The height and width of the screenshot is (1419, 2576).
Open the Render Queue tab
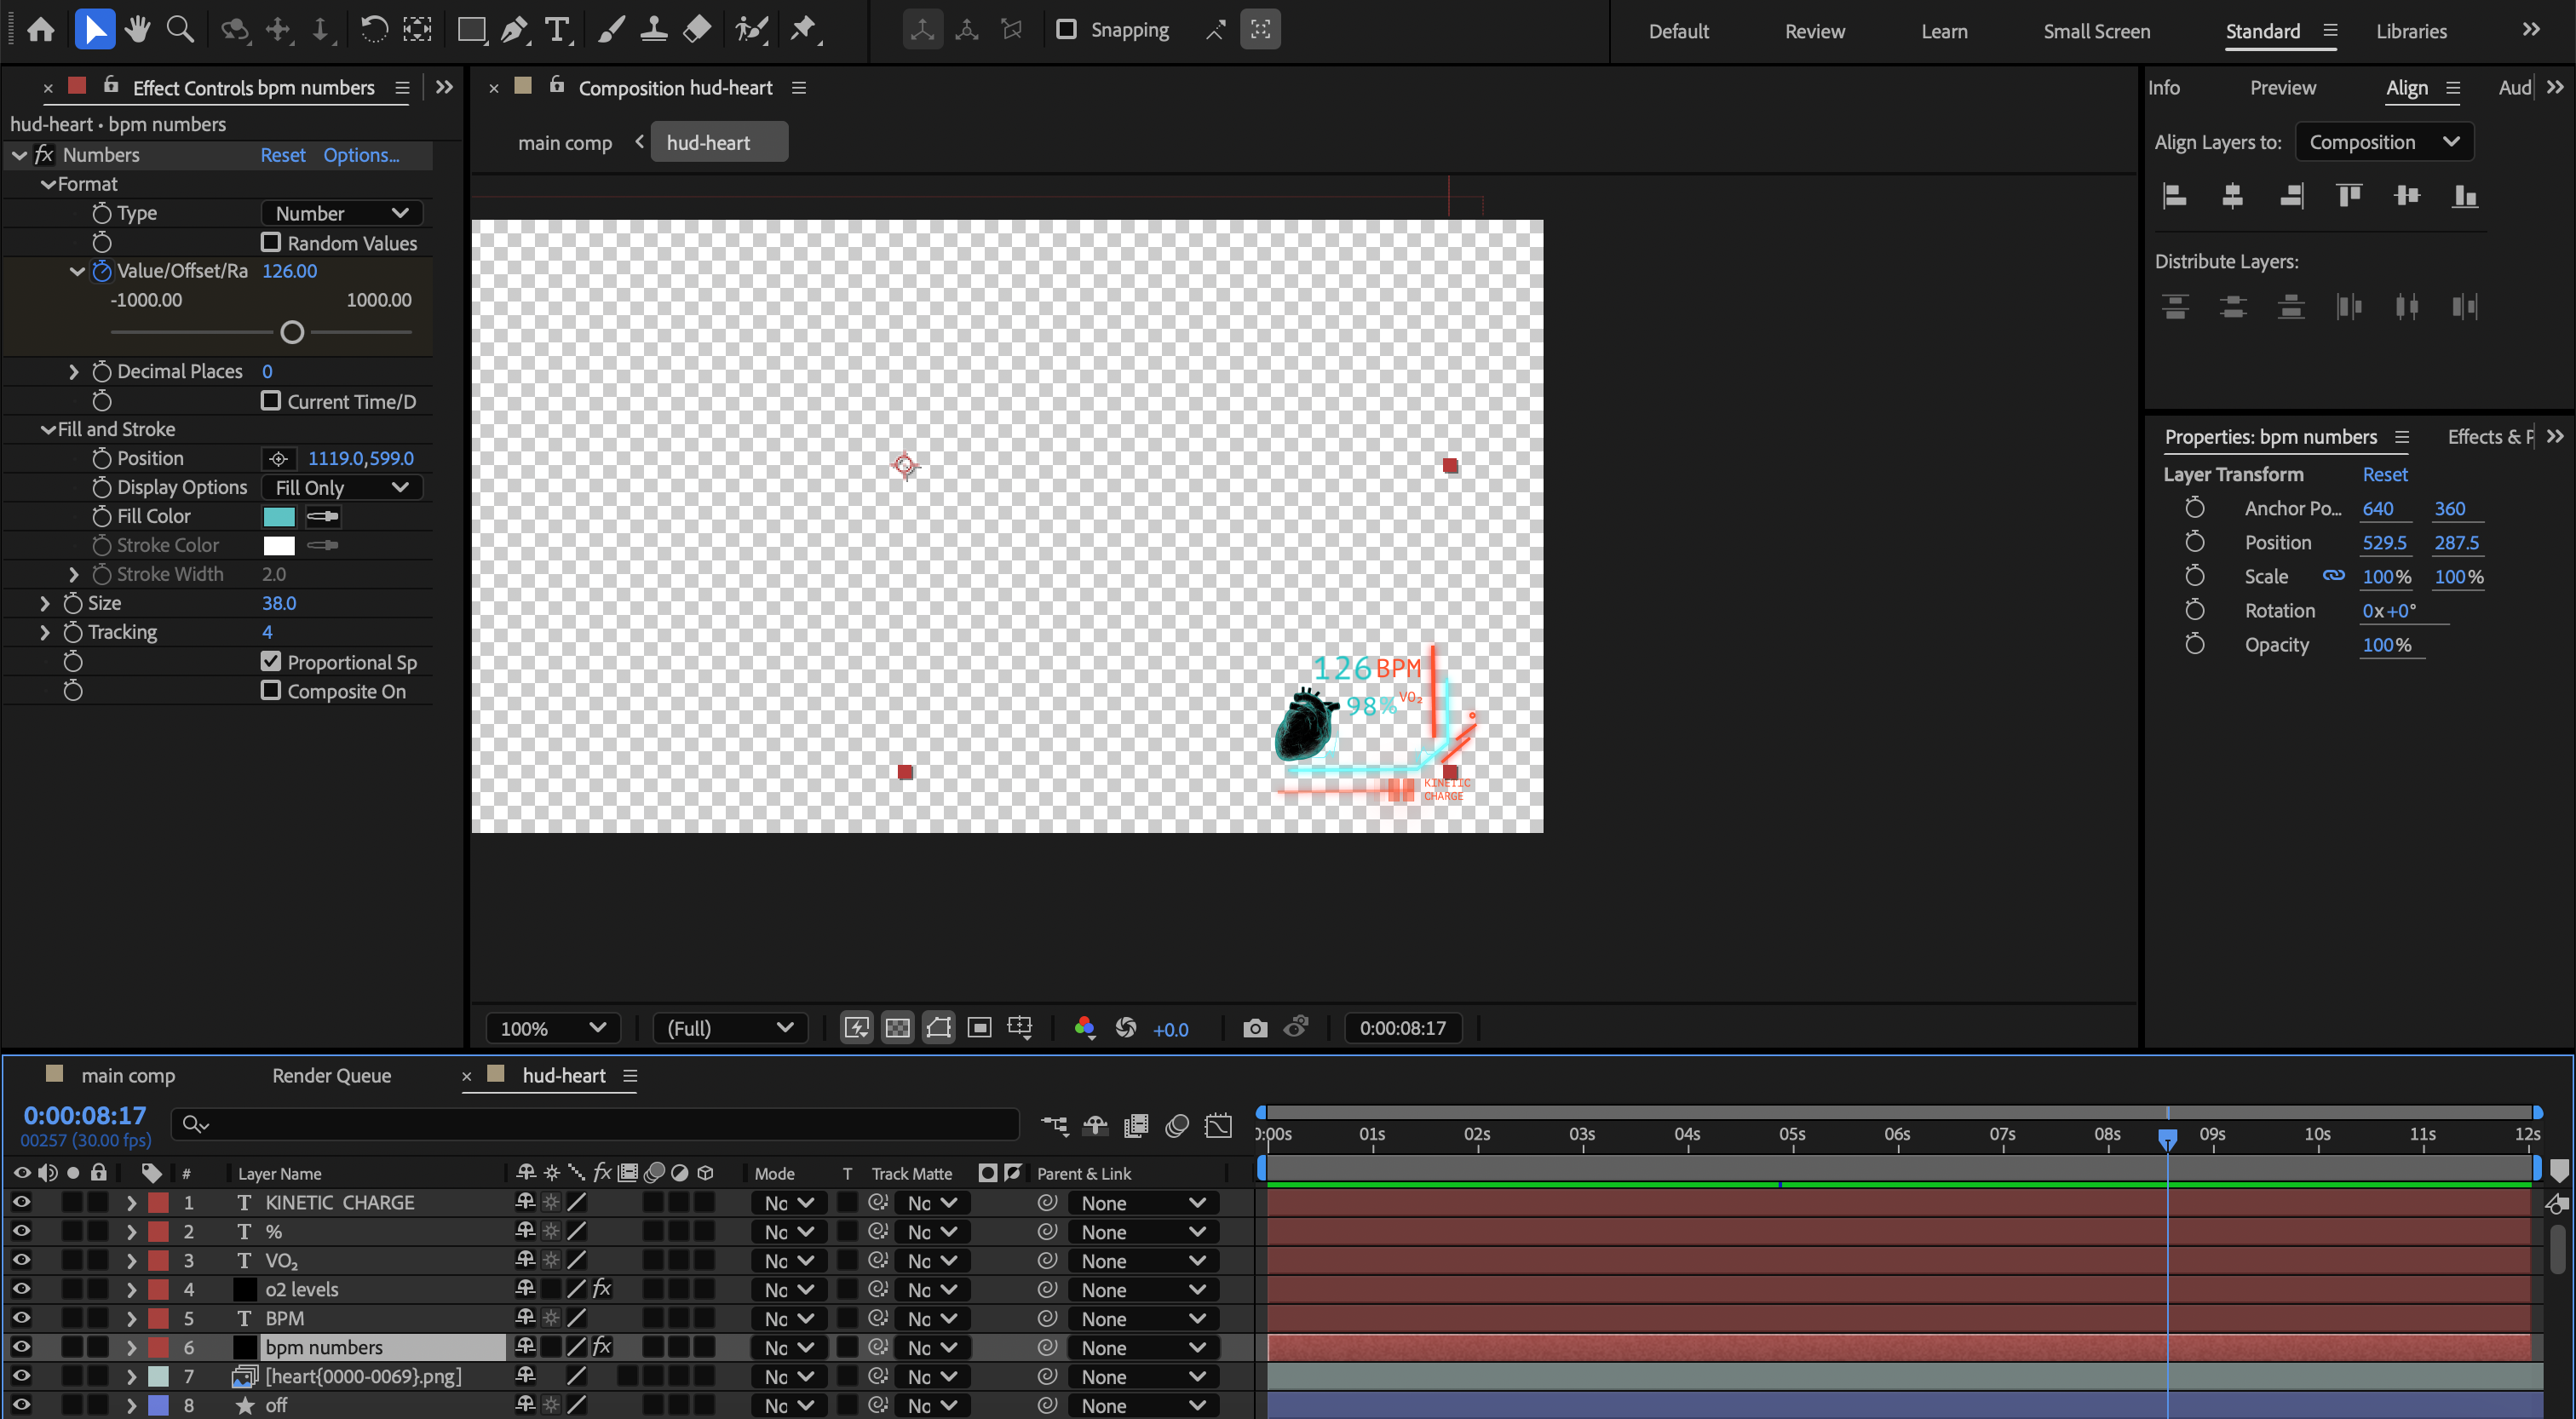pyautogui.click(x=331, y=1075)
